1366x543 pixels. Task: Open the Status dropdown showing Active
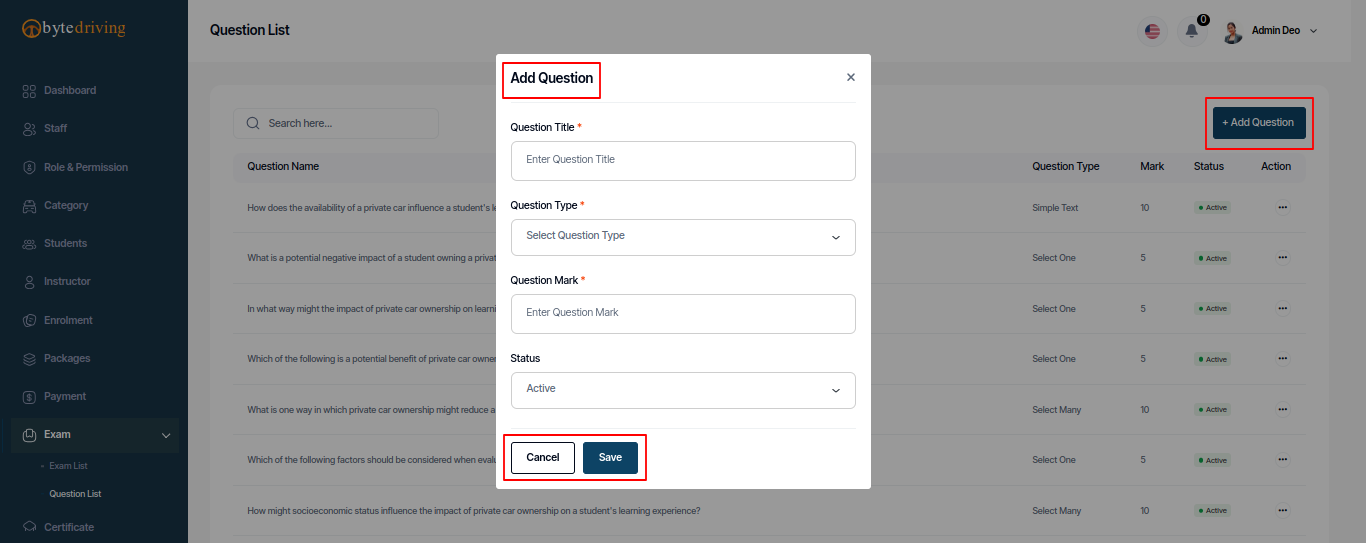click(x=683, y=390)
